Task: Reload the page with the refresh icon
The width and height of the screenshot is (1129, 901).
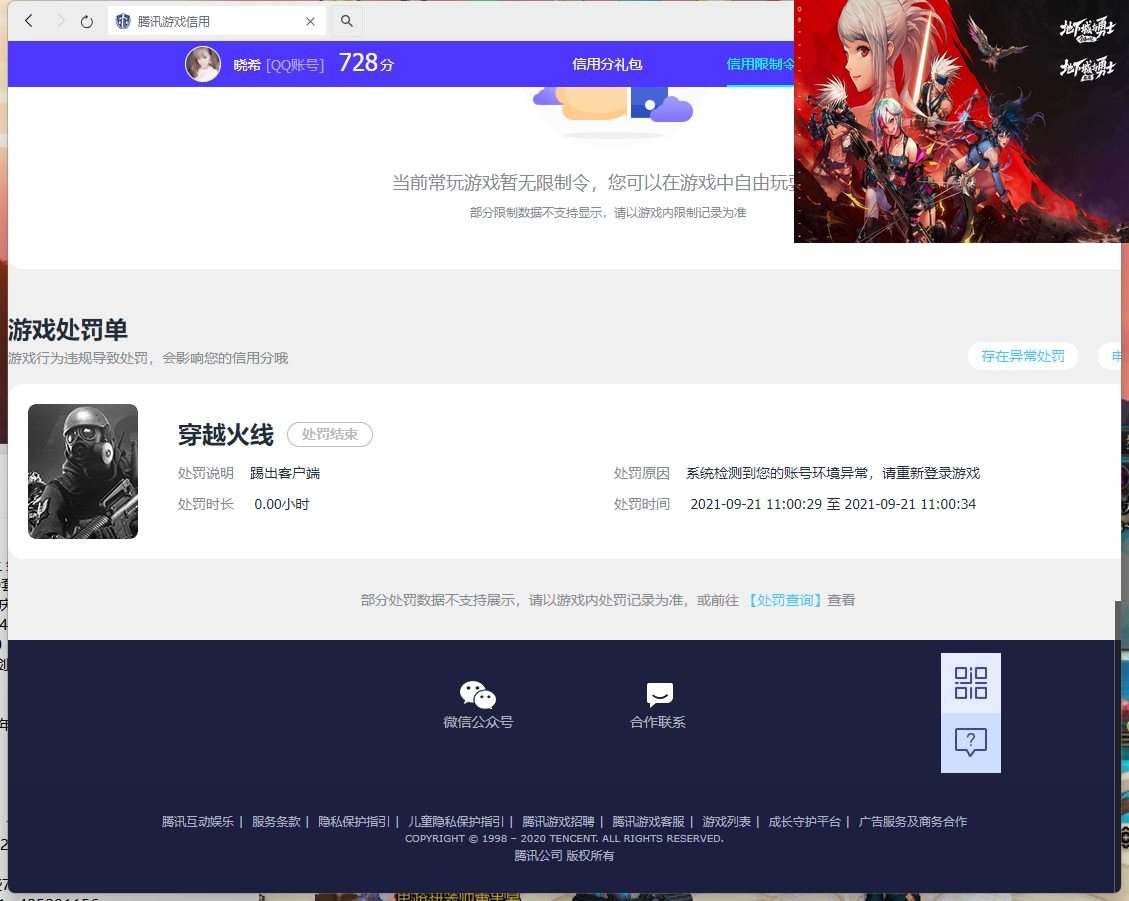Action: coord(86,22)
